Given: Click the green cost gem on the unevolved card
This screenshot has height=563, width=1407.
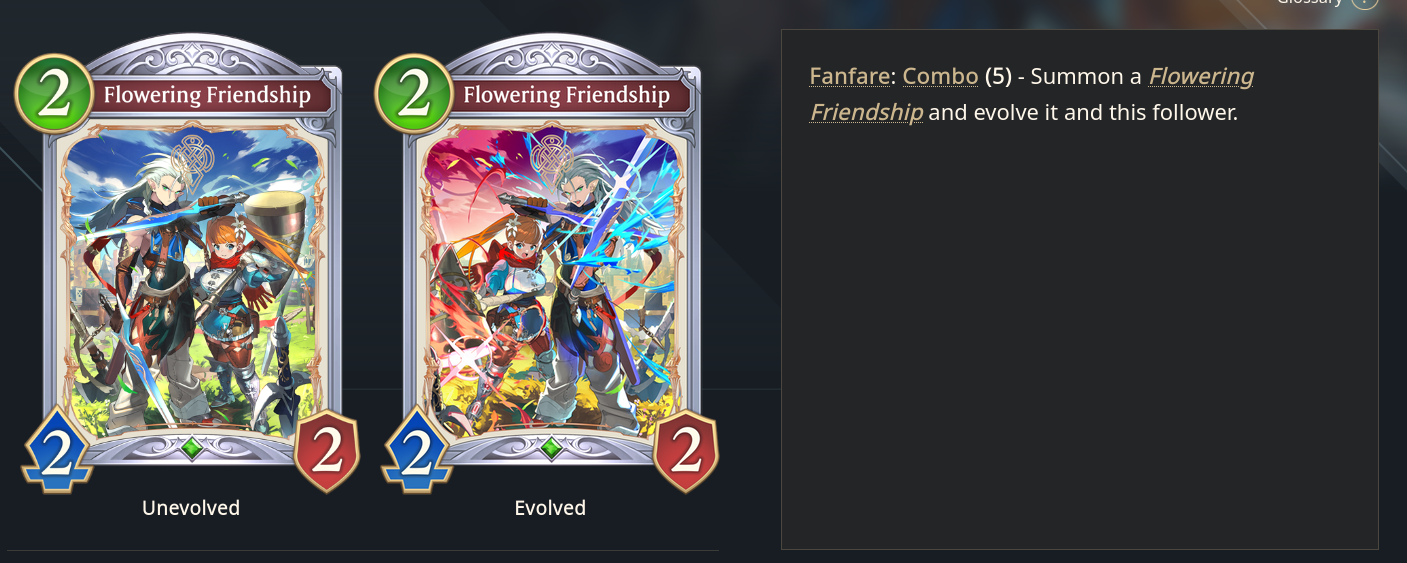Looking at the screenshot, I should click(52, 93).
